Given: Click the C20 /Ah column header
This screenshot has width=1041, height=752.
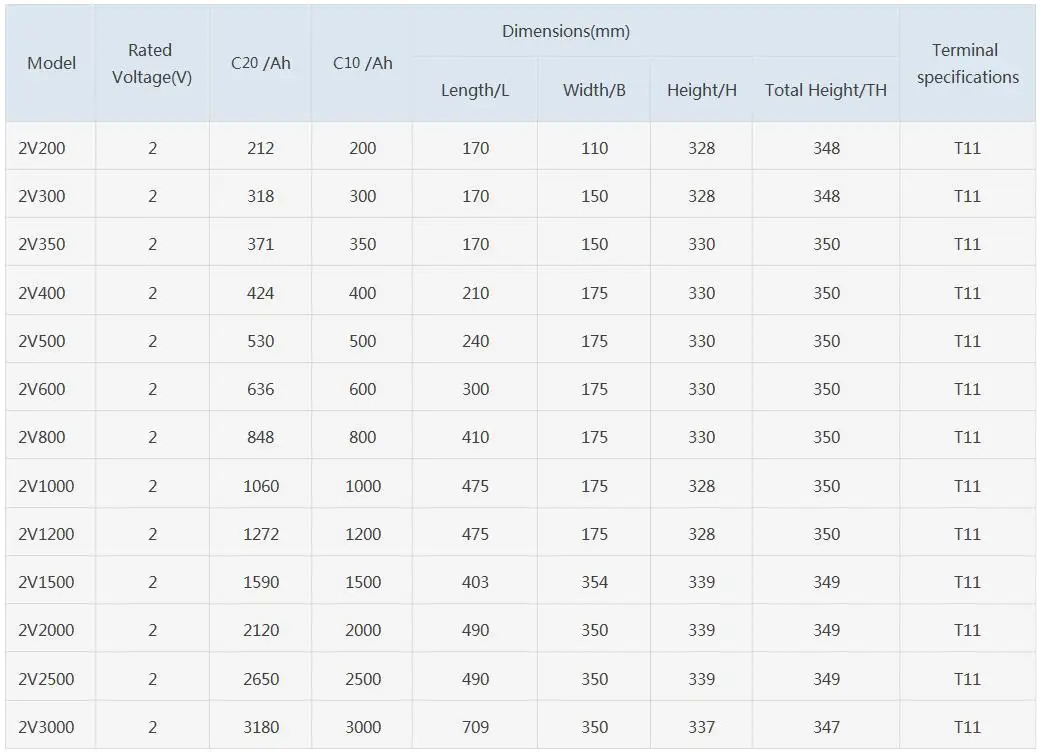Looking at the screenshot, I should pos(260,63).
